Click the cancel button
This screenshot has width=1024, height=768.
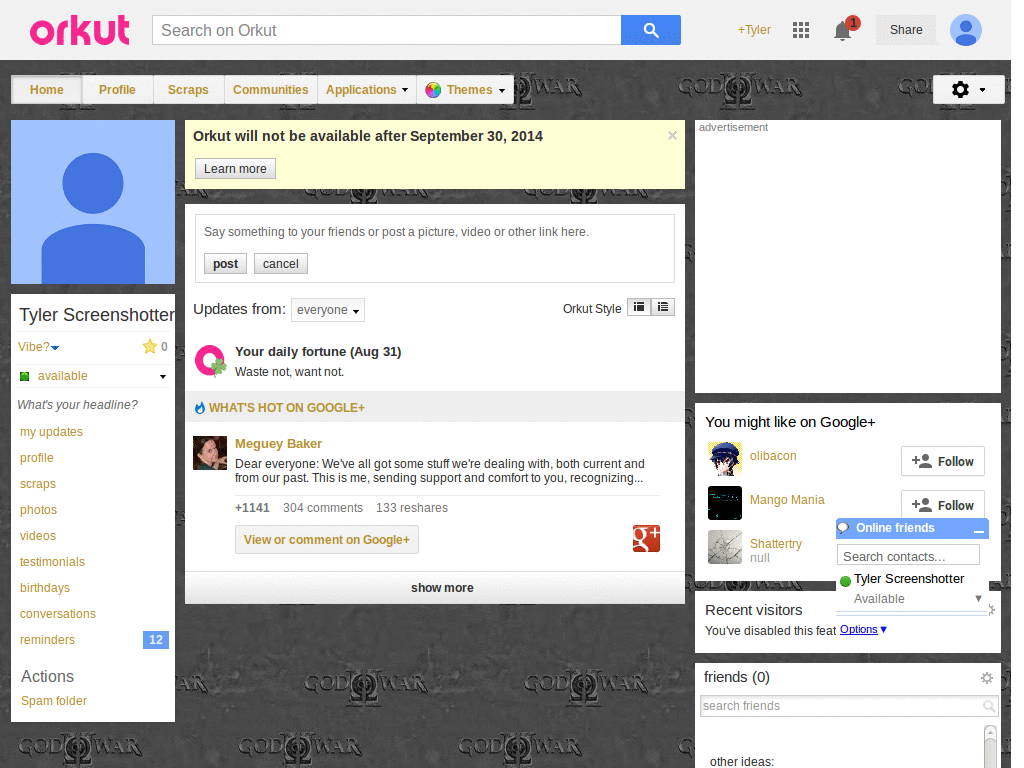pos(281,264)
